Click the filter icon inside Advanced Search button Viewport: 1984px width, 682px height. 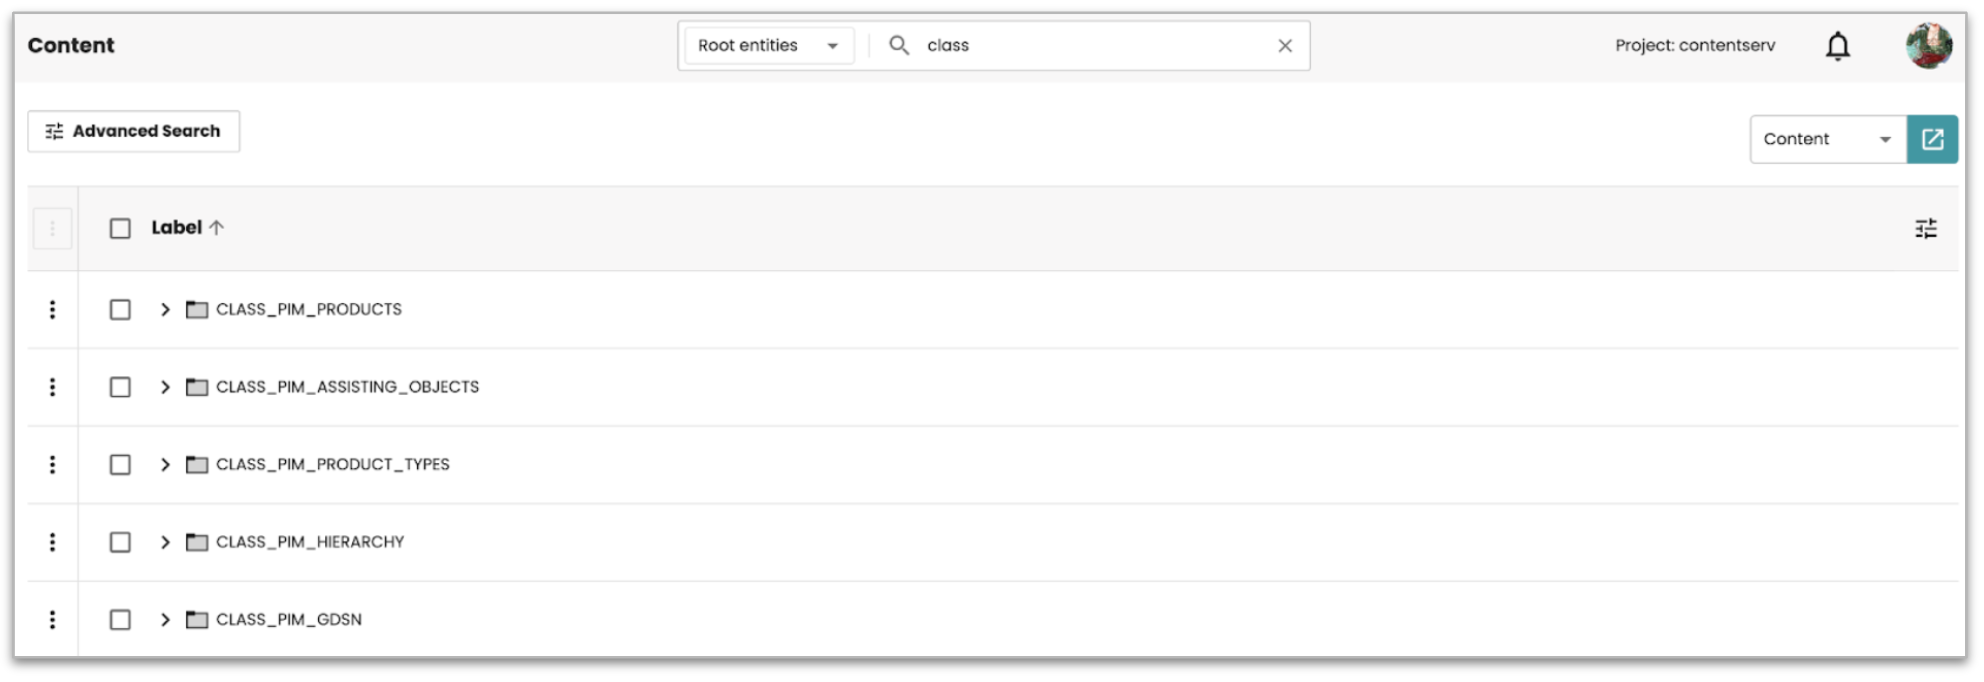(54, 130)
